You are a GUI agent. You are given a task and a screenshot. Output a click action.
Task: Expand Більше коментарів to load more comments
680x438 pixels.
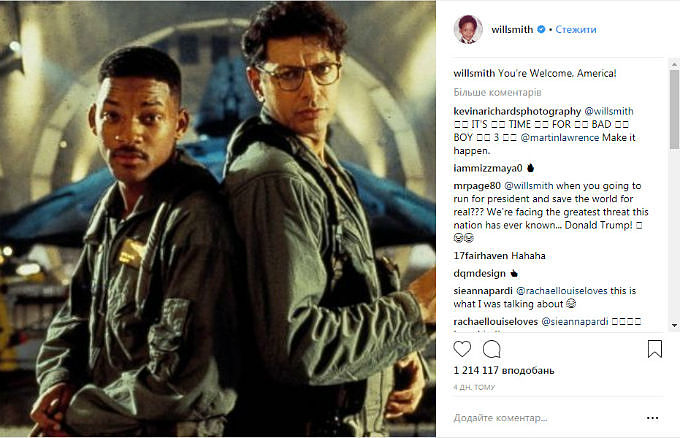(497, 92)
